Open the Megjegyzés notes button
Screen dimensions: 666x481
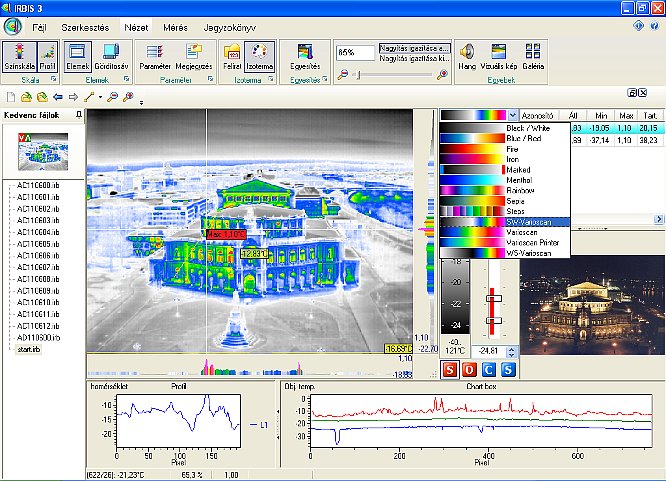[194, 57]
